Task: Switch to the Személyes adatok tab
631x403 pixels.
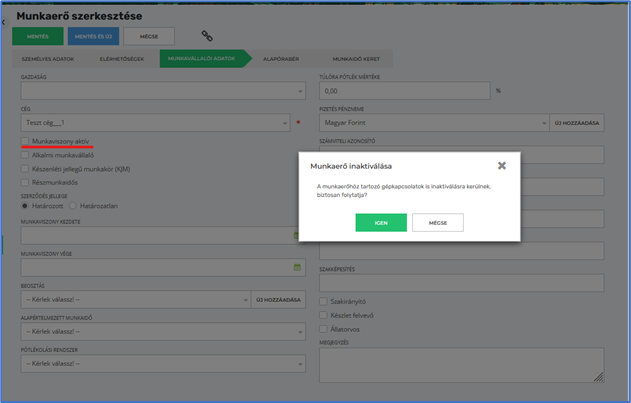Action: (48, 59)
